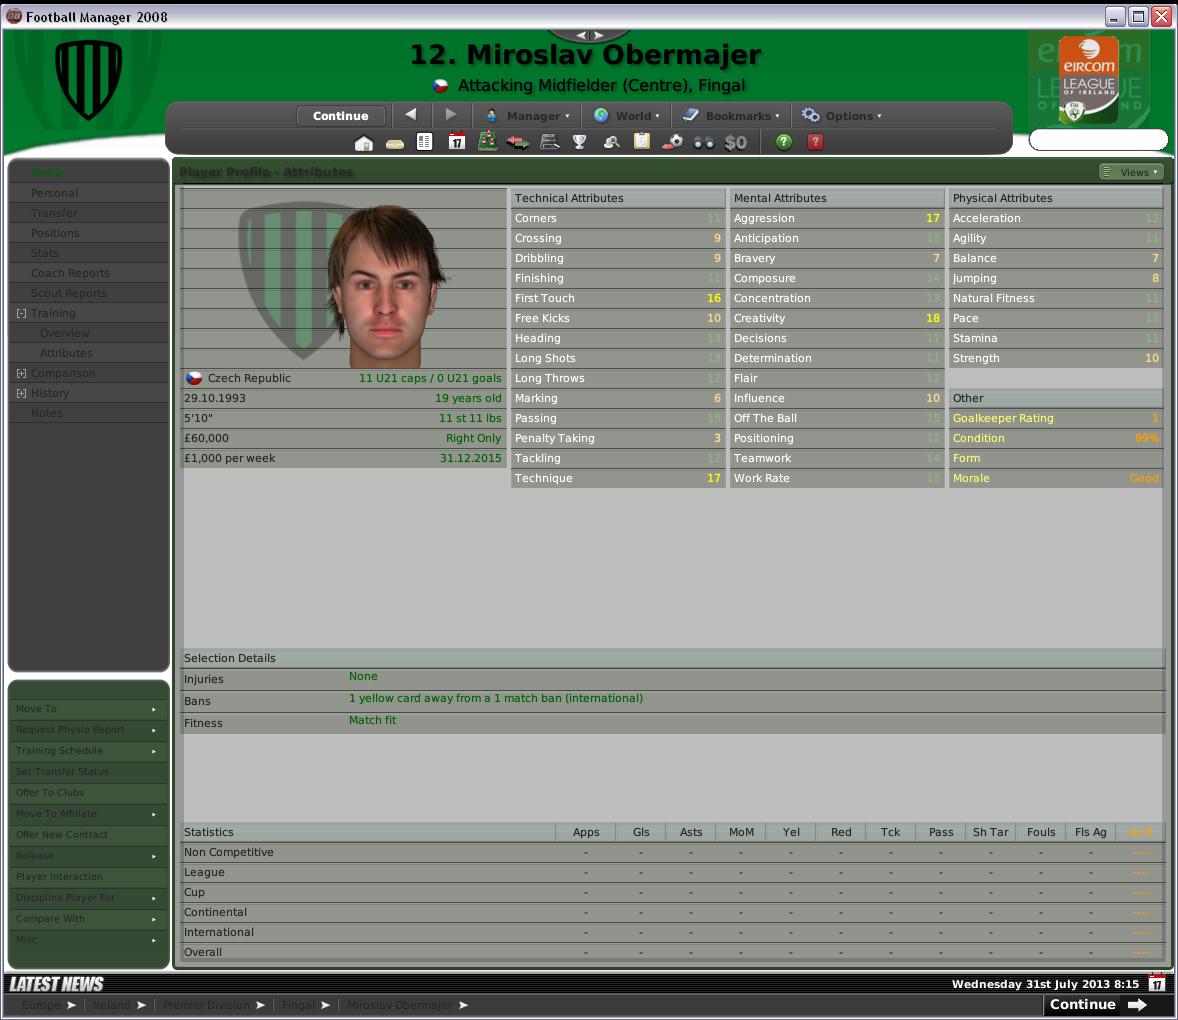Expand the Comparison tree section
Image resolution: width=1178 pixels, height=1020 pixels.
tap(22, 373)
